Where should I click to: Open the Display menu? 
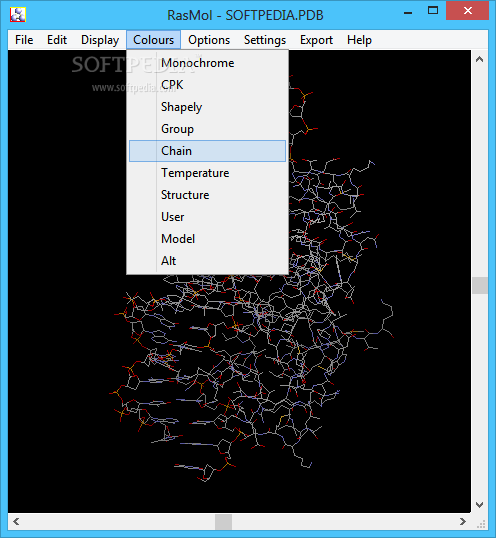point(100,40)
